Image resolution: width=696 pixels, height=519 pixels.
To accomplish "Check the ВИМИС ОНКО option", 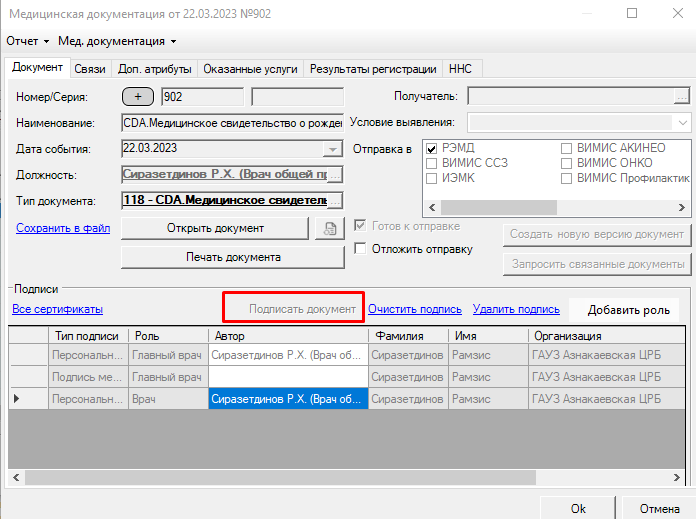I will (567, 163).
